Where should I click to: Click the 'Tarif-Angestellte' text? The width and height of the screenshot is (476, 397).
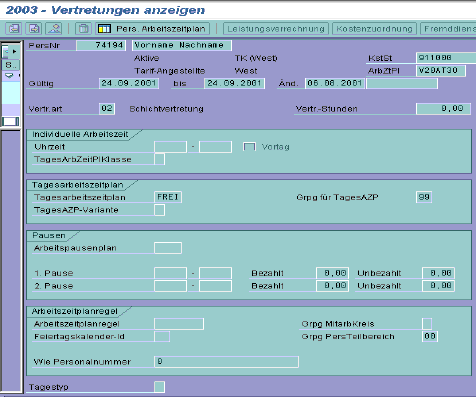pos(170,71)
